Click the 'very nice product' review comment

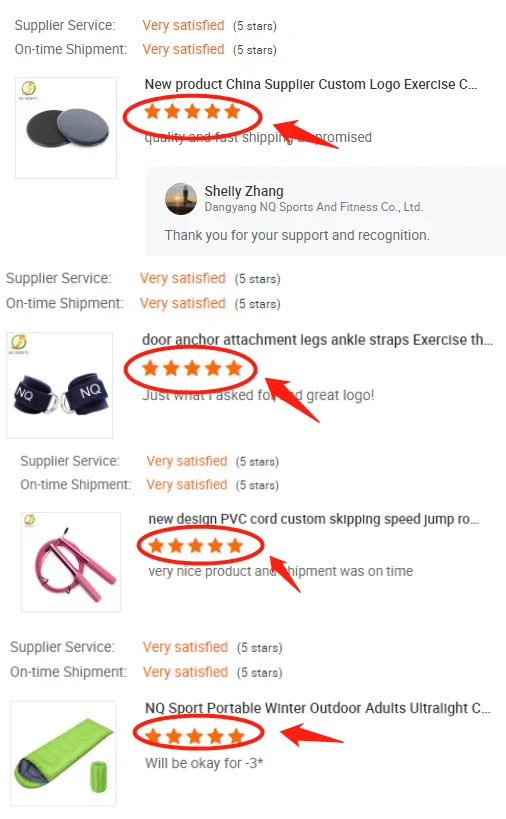[280, 571]
